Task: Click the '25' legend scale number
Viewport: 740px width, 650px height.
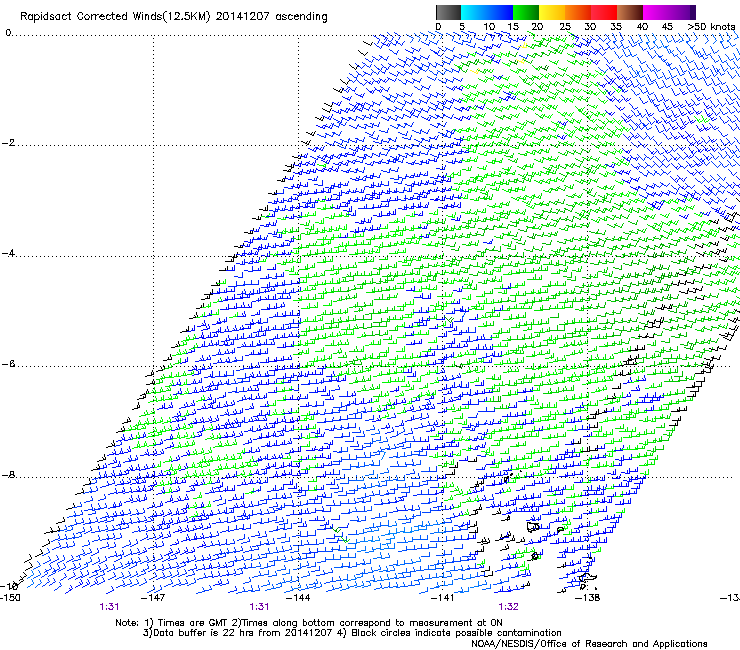Action: click(564, 27)
